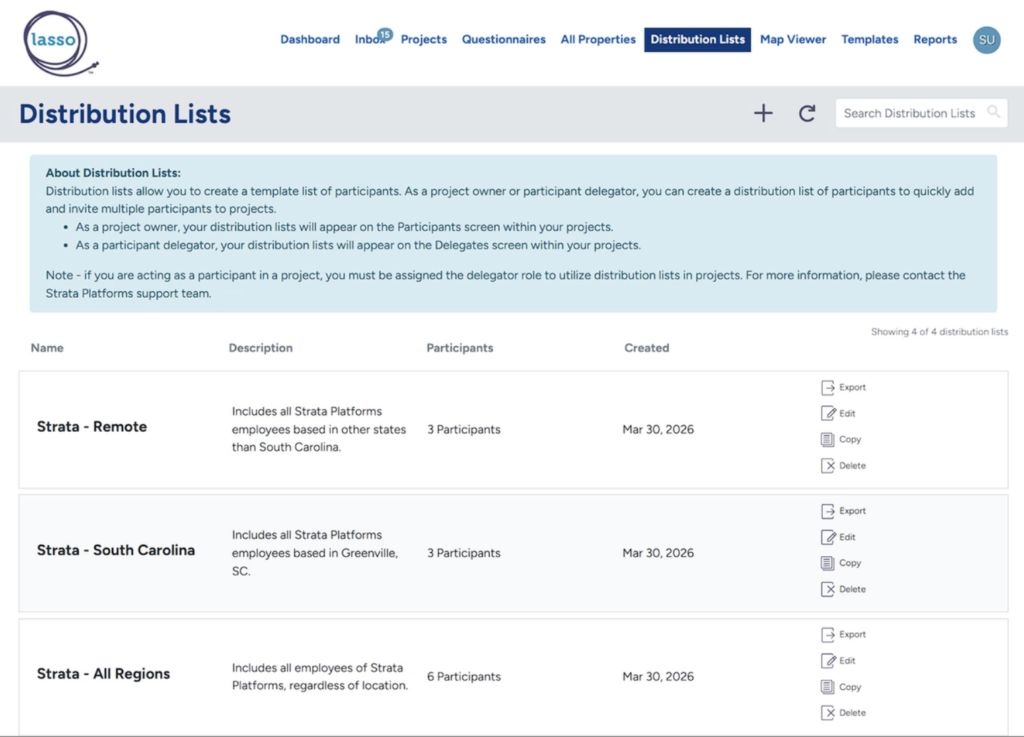
Task: Click the Description column header
Action: (x=261, y=348)
